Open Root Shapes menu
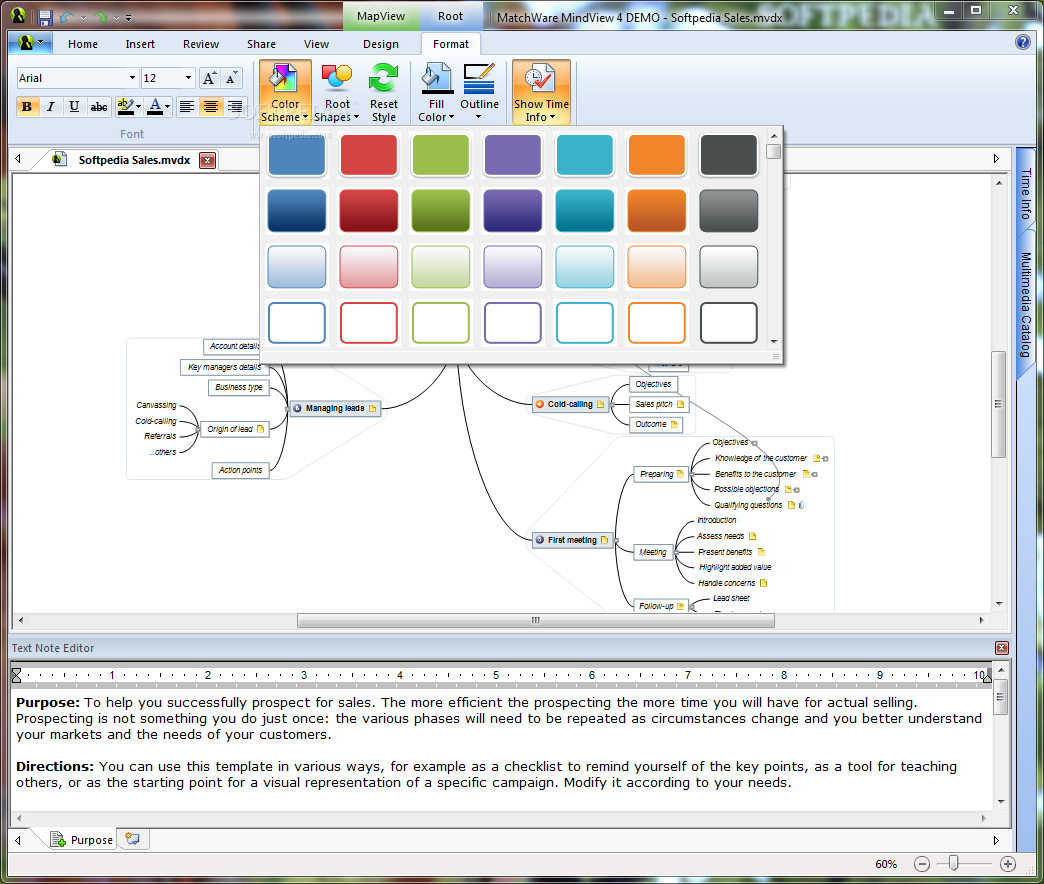 coord(337,92)
